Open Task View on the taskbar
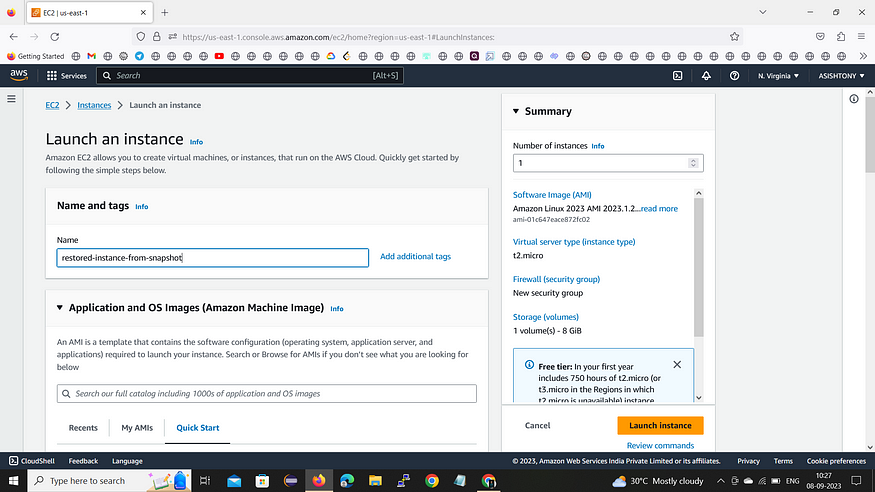875x492 pixels. (205, 480)
